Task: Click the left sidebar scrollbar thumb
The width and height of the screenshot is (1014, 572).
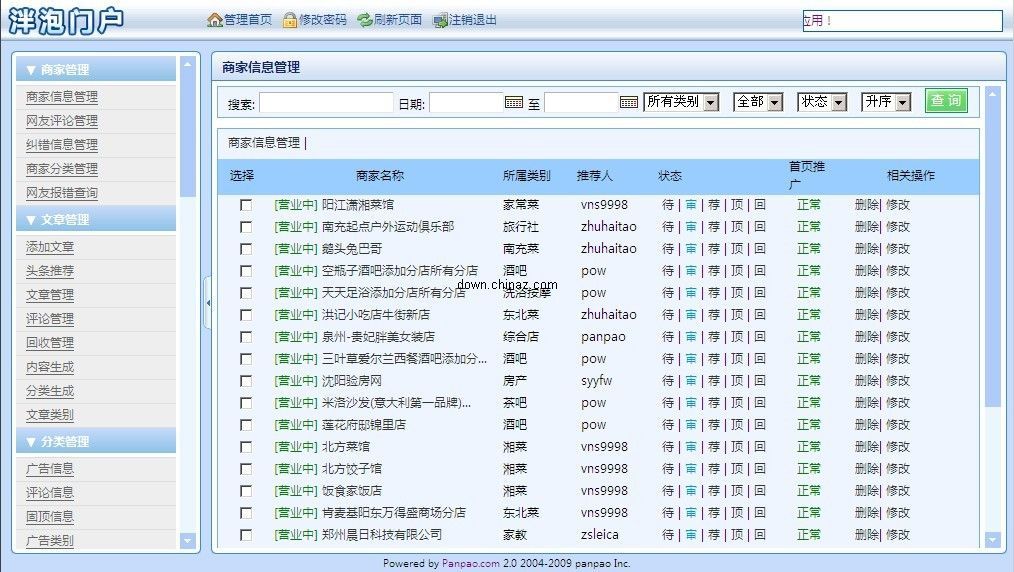Action: pos(188,134)
